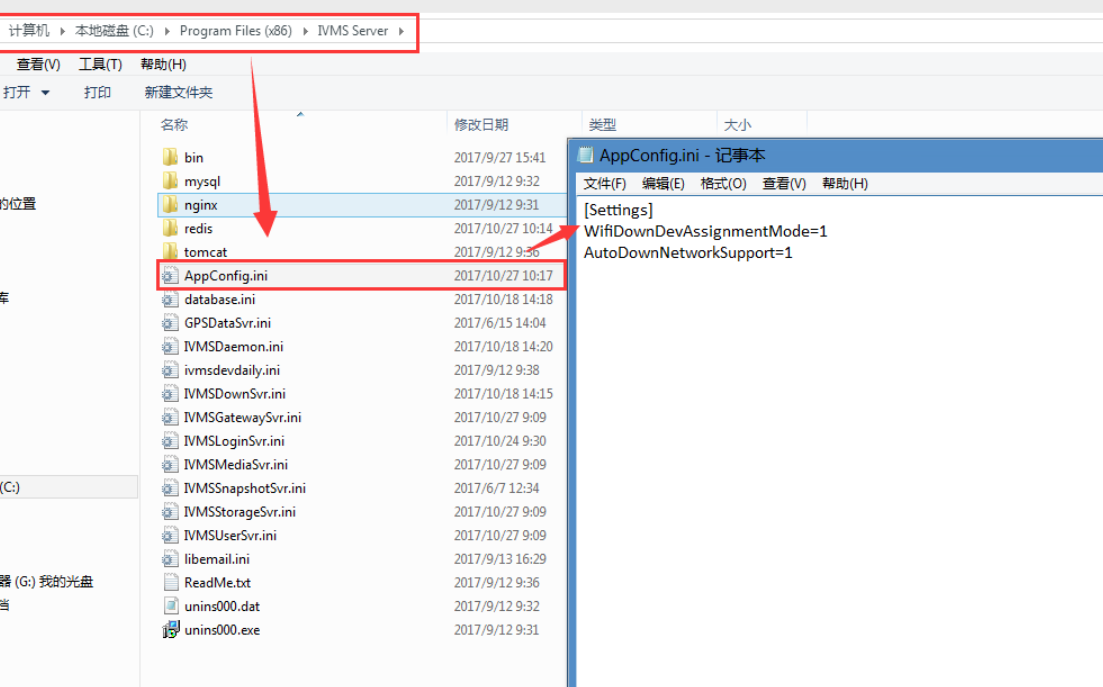Click the nginx folder icon

point(170,205)
